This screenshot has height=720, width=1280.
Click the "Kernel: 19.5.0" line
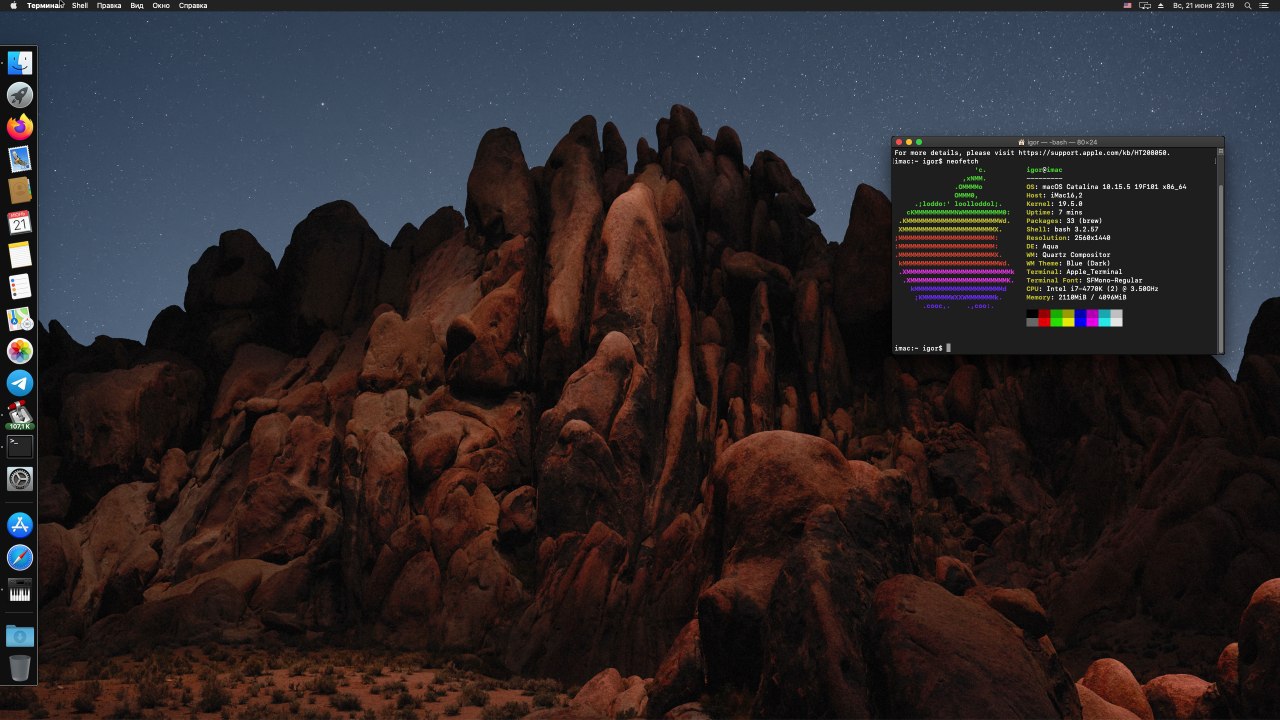coord(1054,204)
